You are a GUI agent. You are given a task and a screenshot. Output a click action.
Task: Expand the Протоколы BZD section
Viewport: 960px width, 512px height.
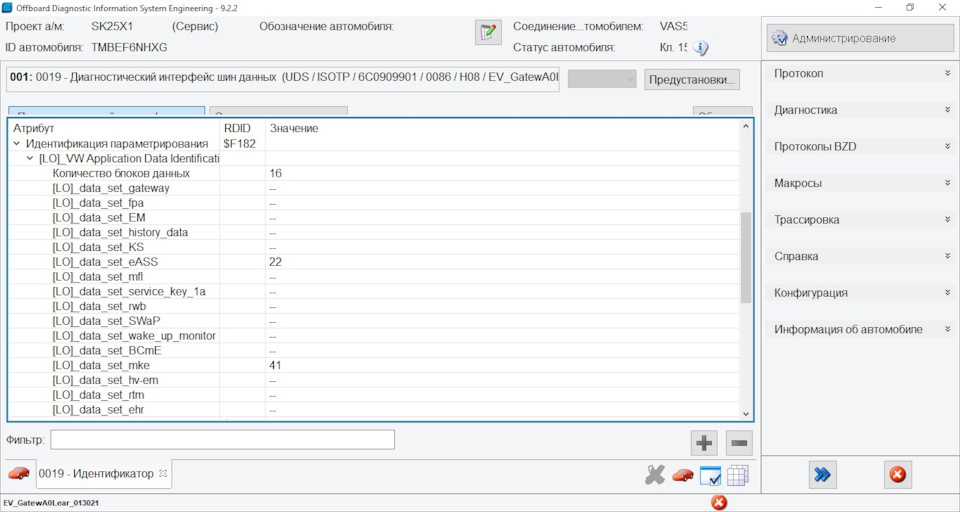860,146
